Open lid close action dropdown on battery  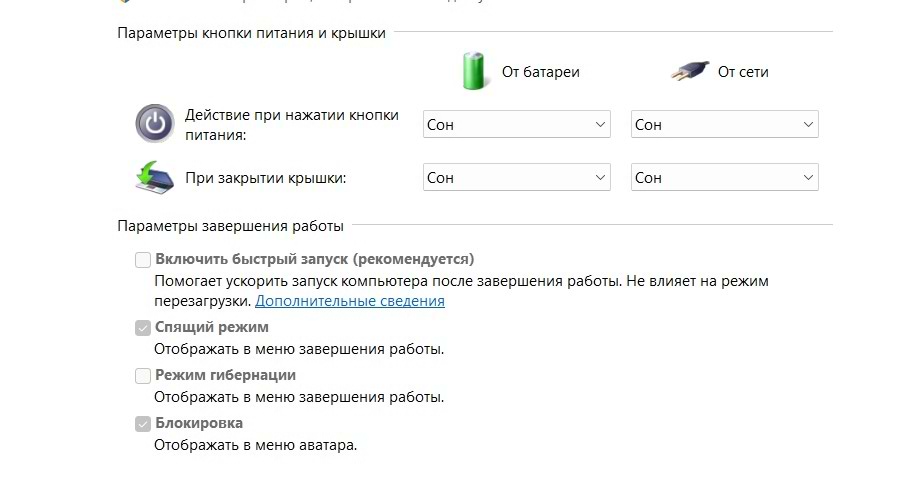coord(517,177)
